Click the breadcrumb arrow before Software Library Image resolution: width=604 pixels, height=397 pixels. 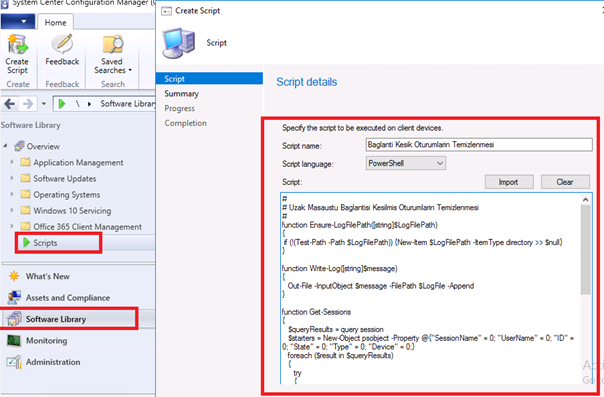89,104
